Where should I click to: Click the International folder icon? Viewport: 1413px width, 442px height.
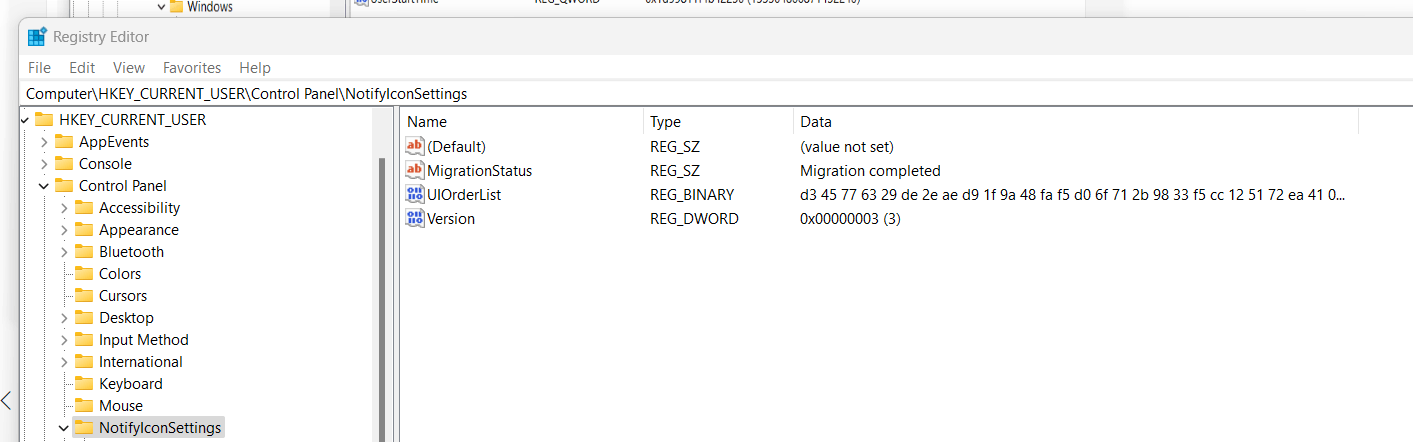pos(84,362)
